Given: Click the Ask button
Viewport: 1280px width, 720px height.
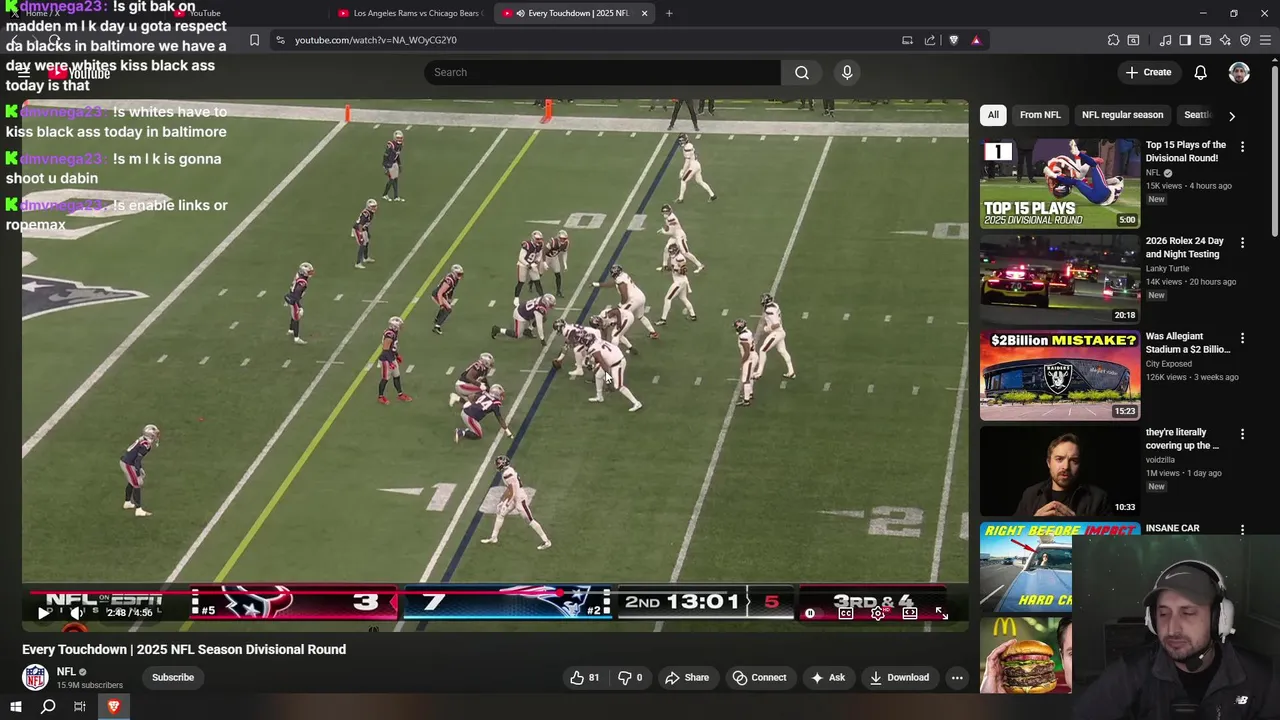Looking at the screenshot, I should point(828,677).
